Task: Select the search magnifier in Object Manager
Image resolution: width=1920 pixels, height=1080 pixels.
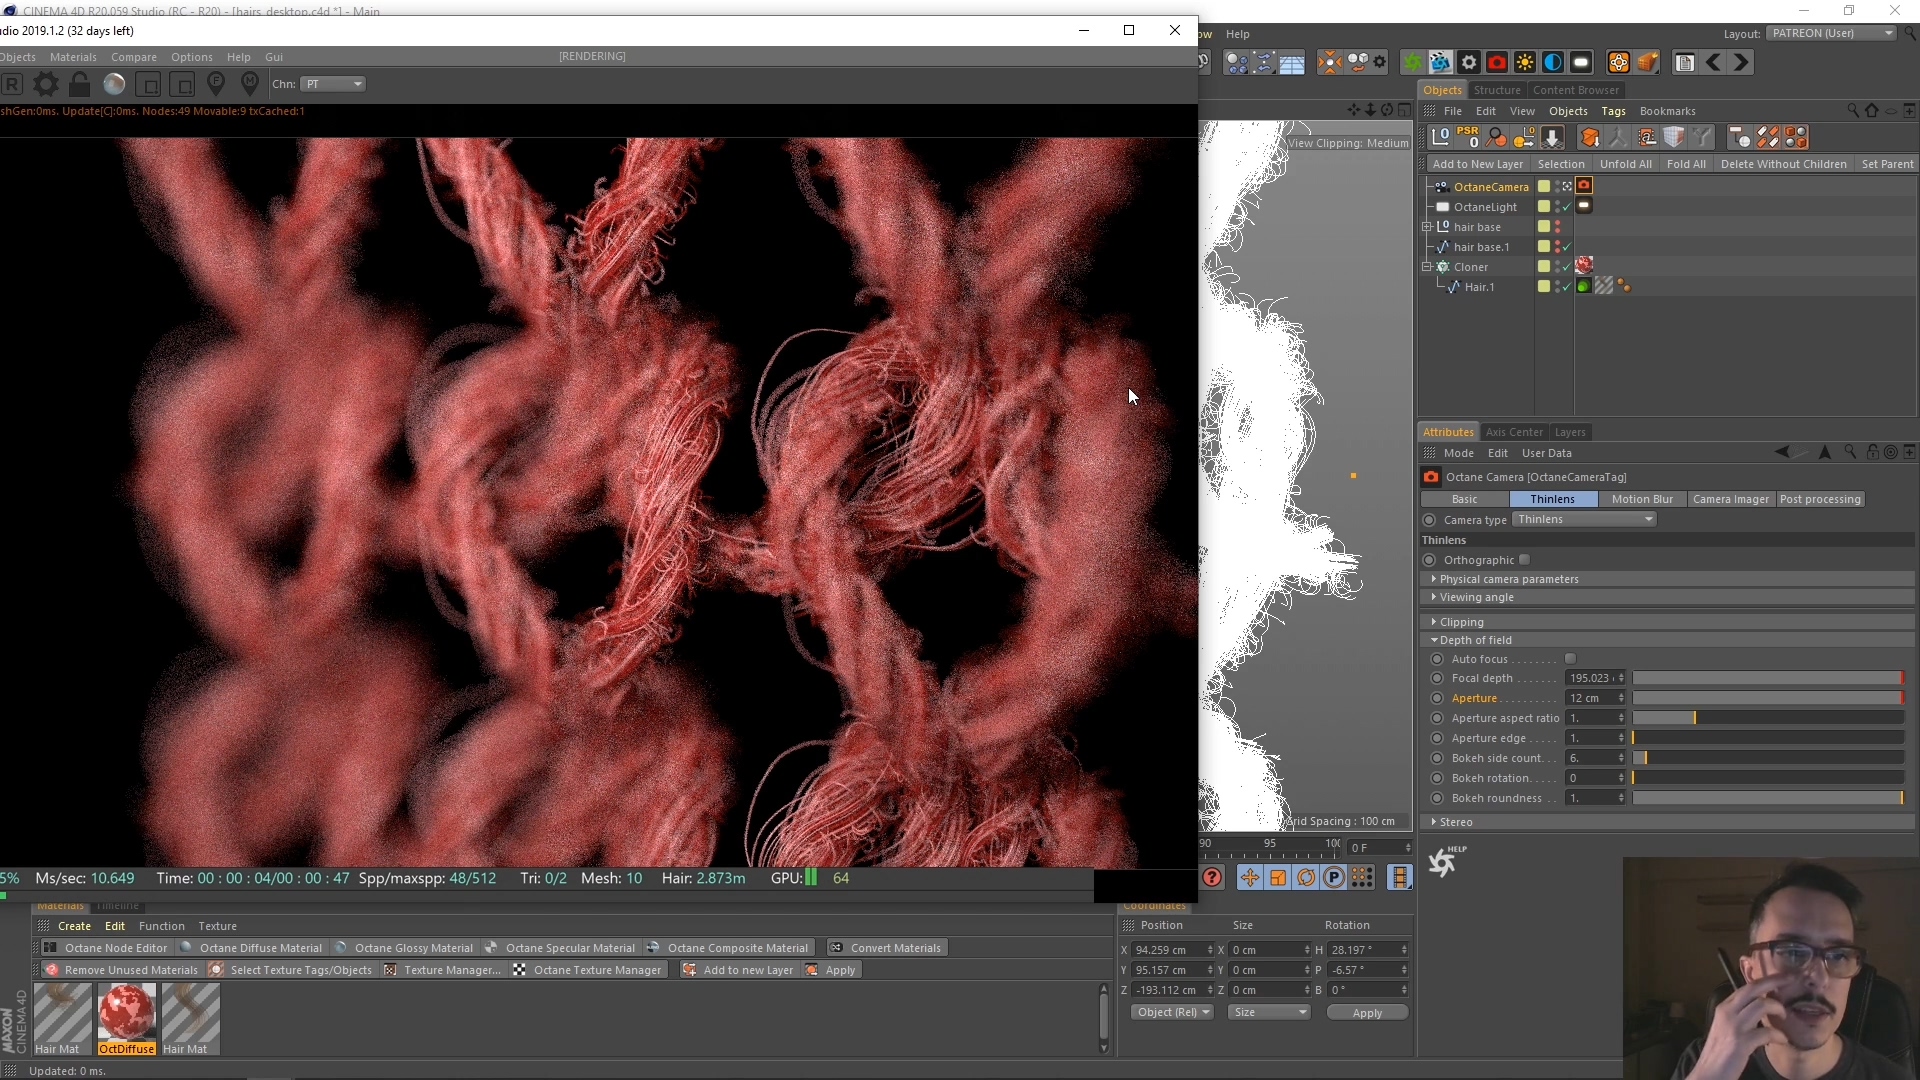Action: tap(1851, 110)
